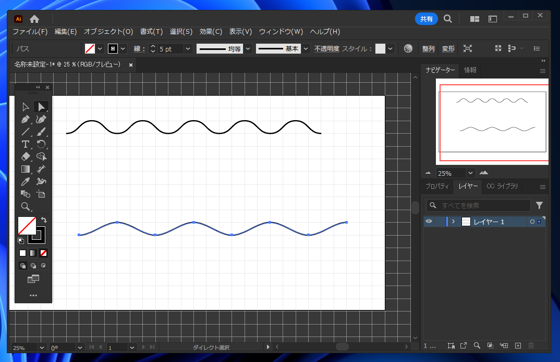560x362 pixels.
Task: Select the Artboard tool
Action: 41,194
